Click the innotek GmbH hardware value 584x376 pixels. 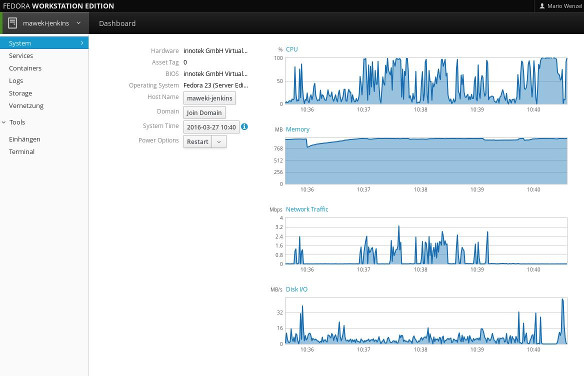pos(215,51)
